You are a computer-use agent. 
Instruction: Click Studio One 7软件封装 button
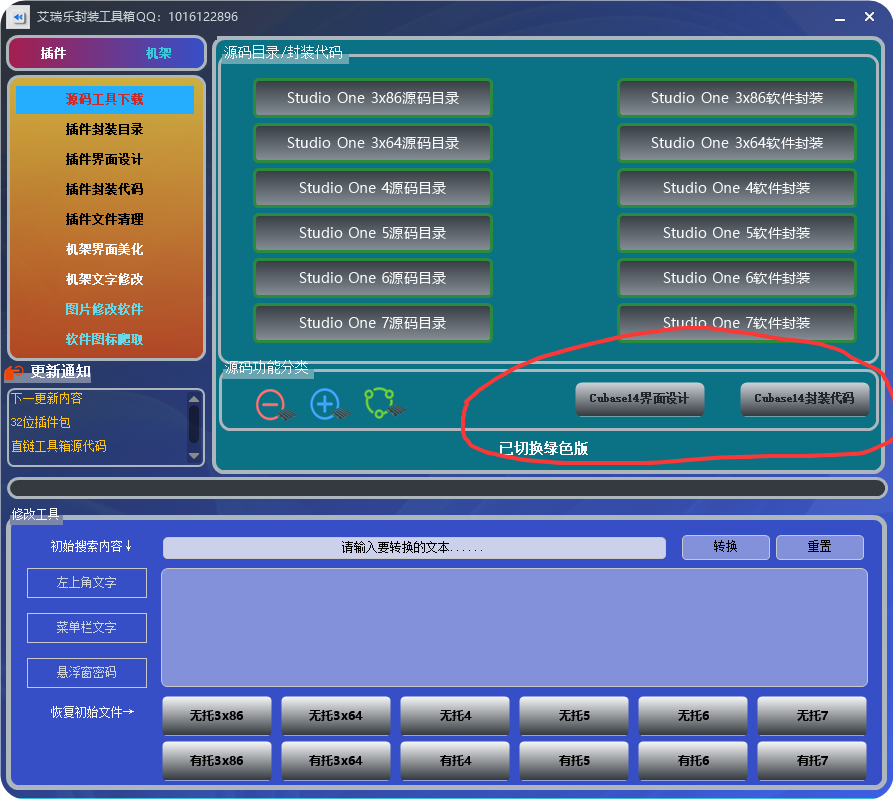point(737,323)
